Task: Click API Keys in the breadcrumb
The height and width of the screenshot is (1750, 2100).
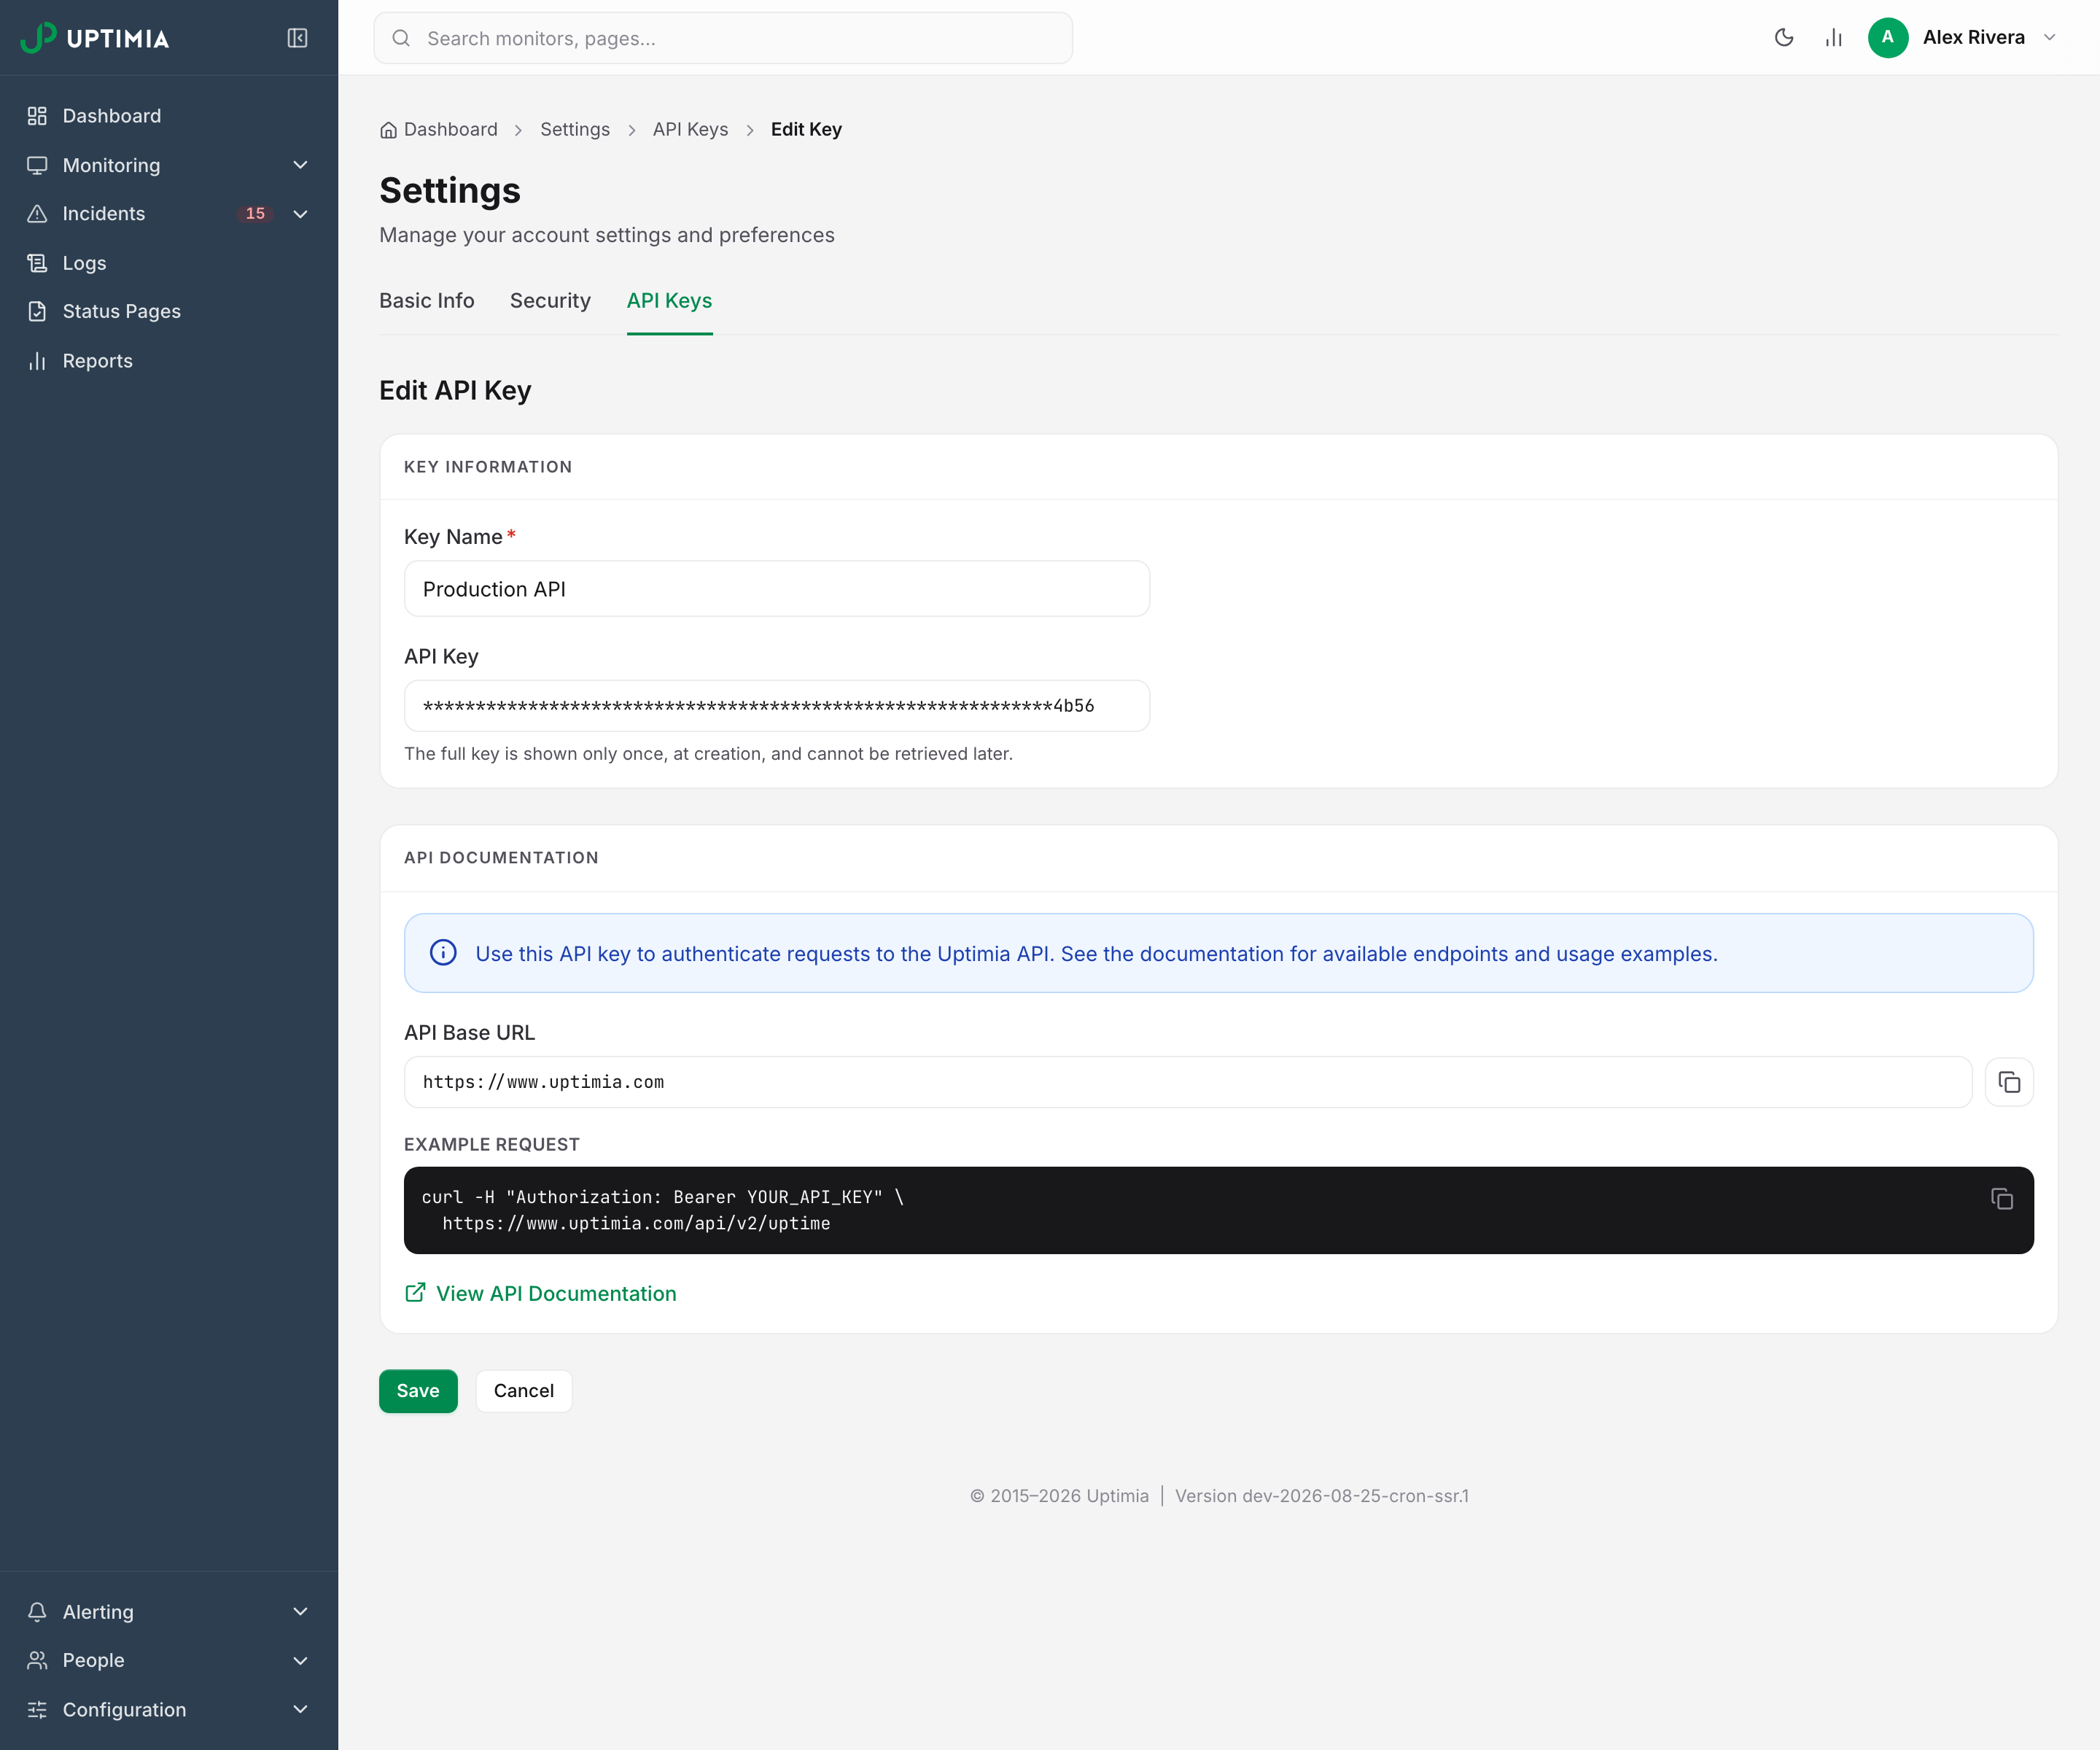Action: click(x=690, y=130)
